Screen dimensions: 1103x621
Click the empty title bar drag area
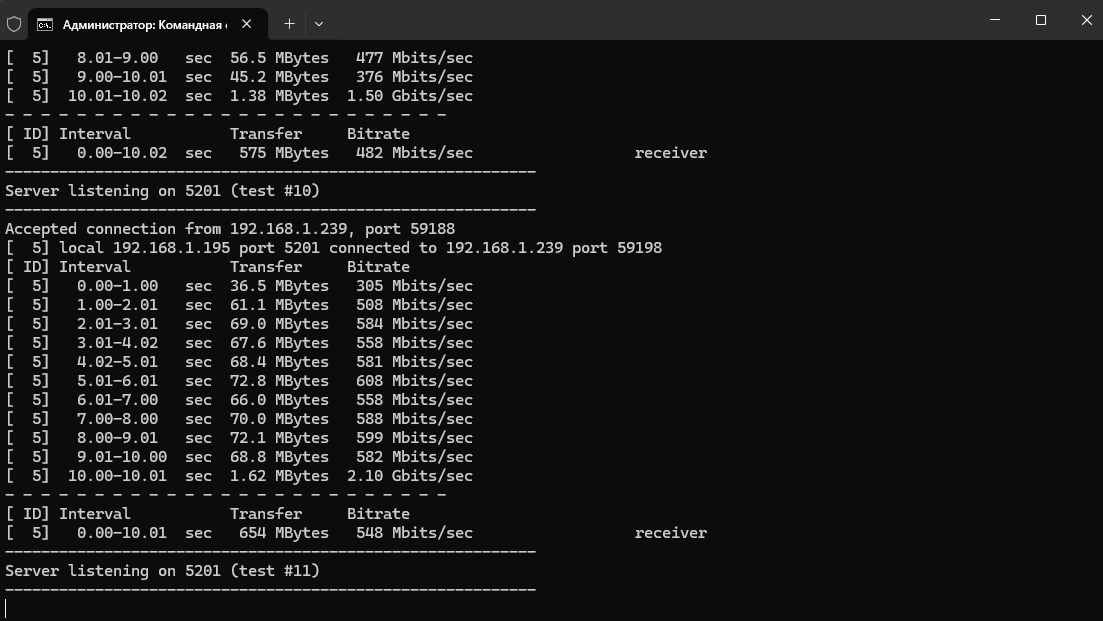(x=650, y=20)
